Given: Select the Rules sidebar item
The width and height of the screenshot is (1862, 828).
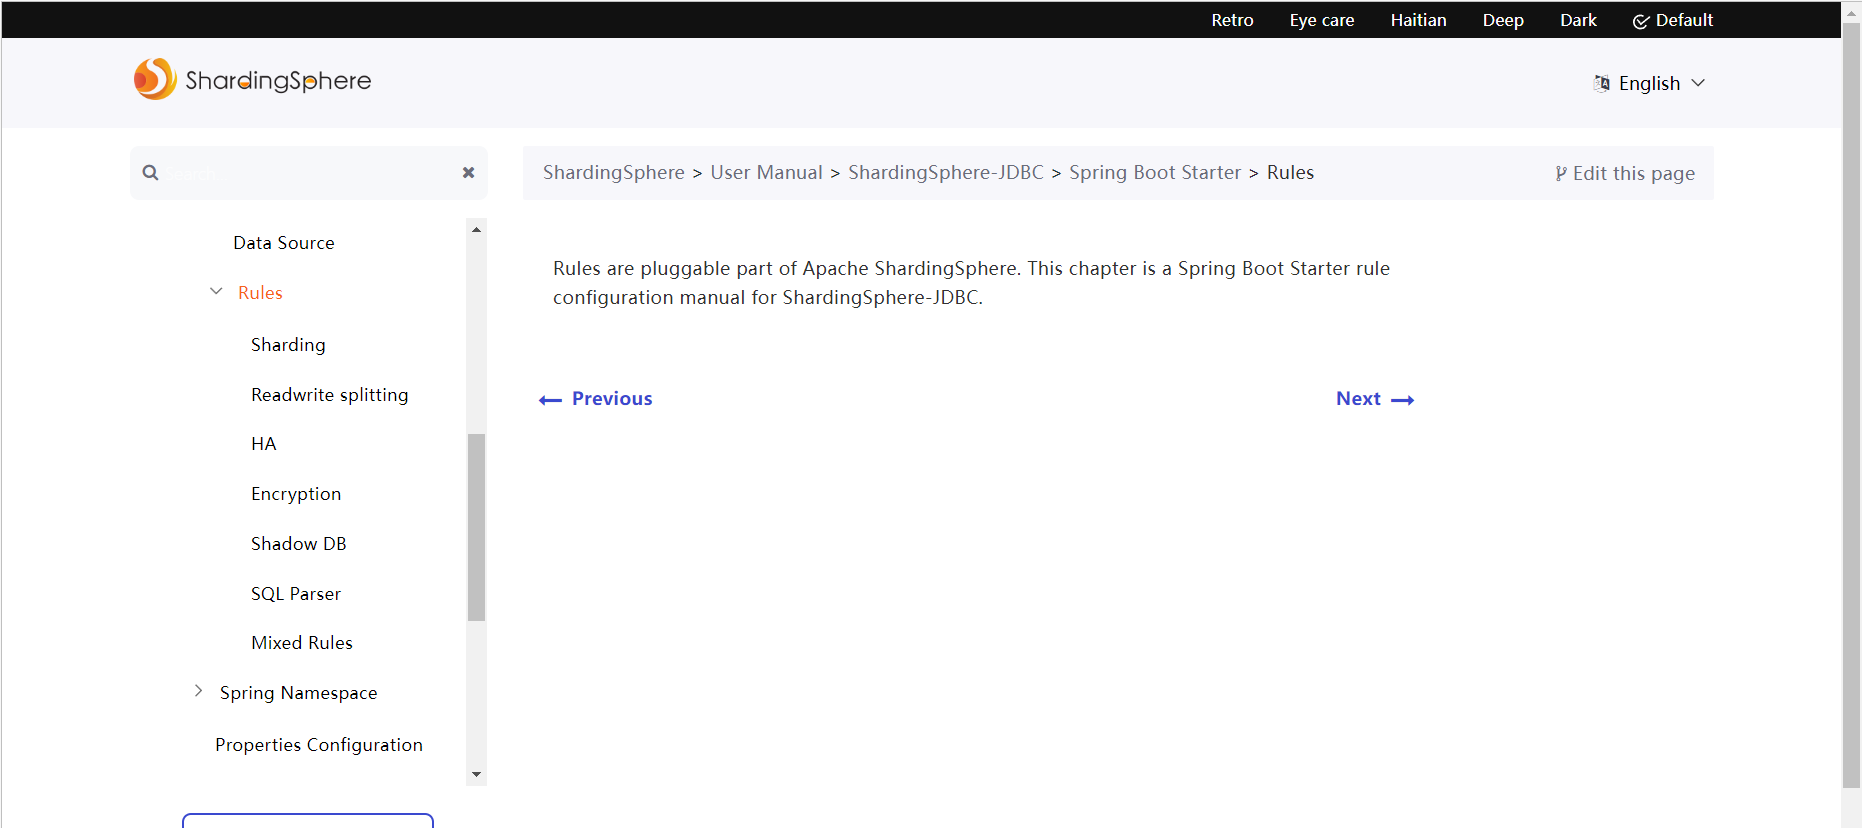Looking at the screenshot, I should [x=260, y=293].
